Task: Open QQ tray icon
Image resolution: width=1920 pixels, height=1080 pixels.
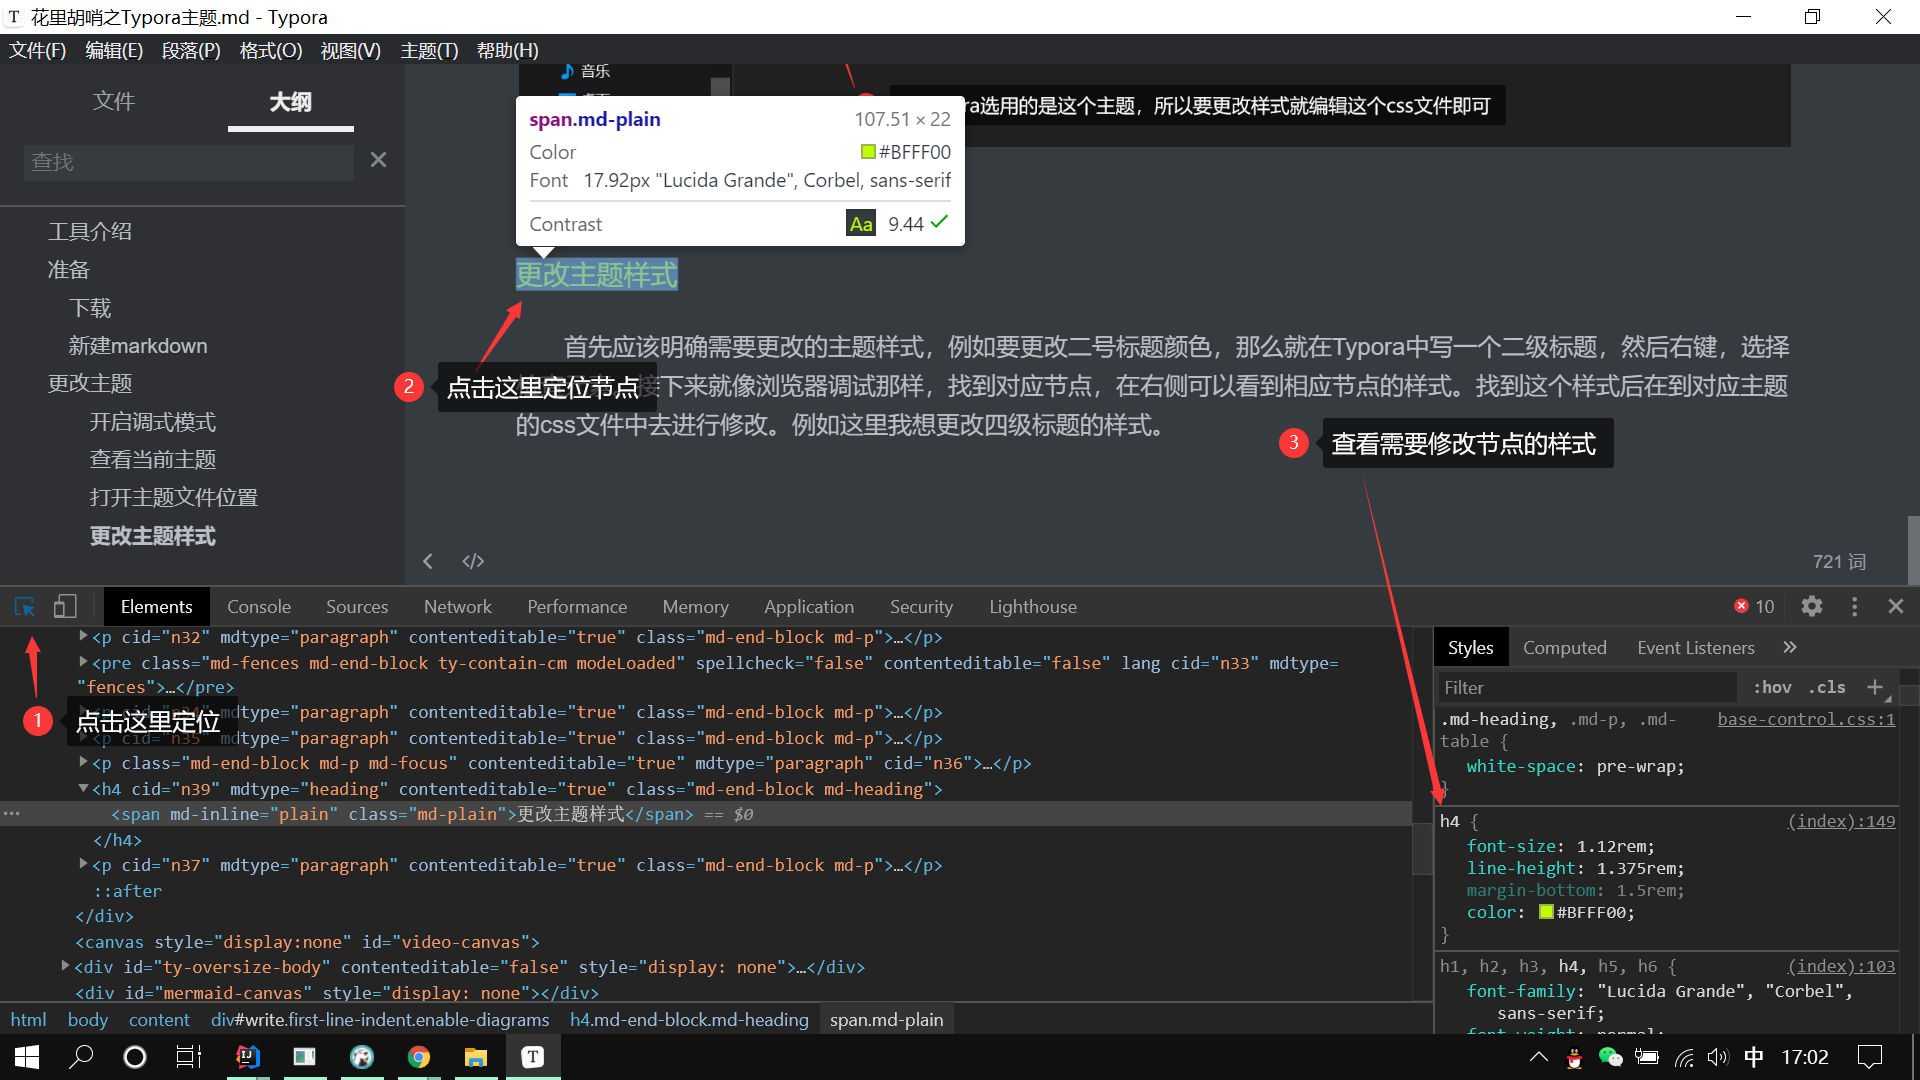Action: pos(1574,1058)
